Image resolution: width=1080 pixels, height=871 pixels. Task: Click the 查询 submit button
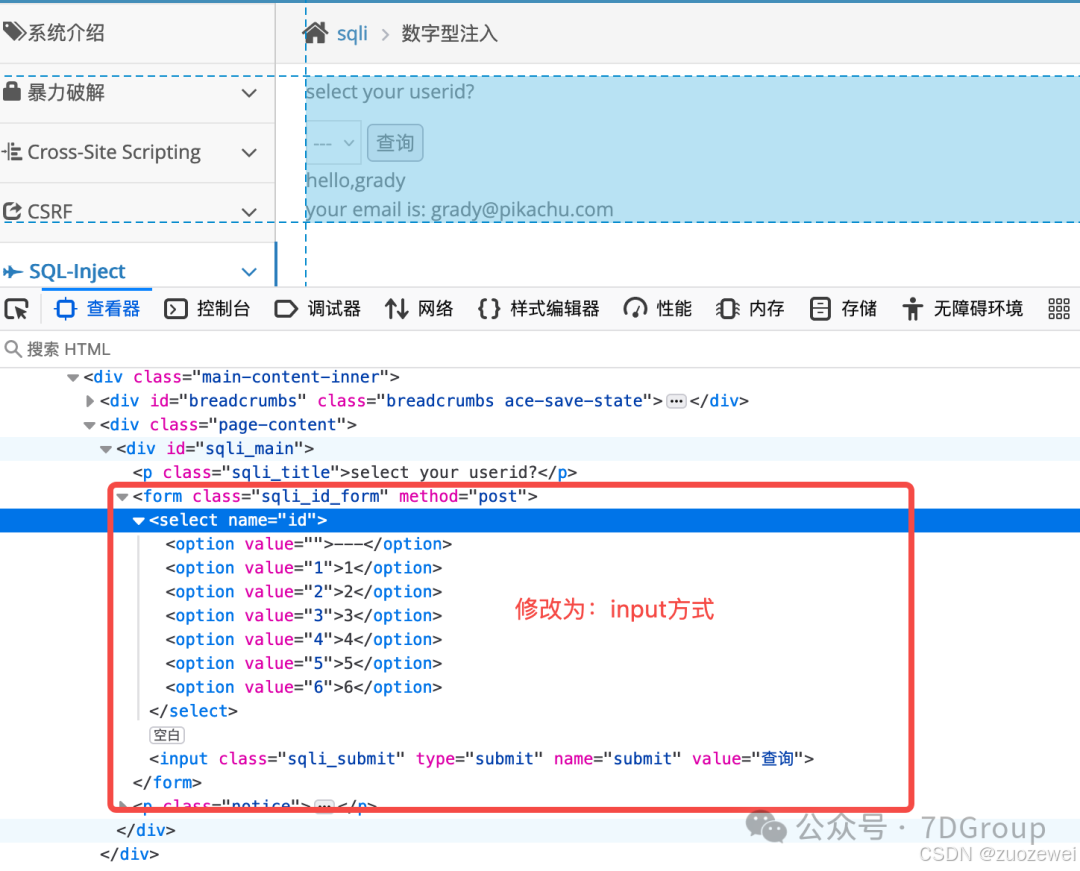(395, 143)
